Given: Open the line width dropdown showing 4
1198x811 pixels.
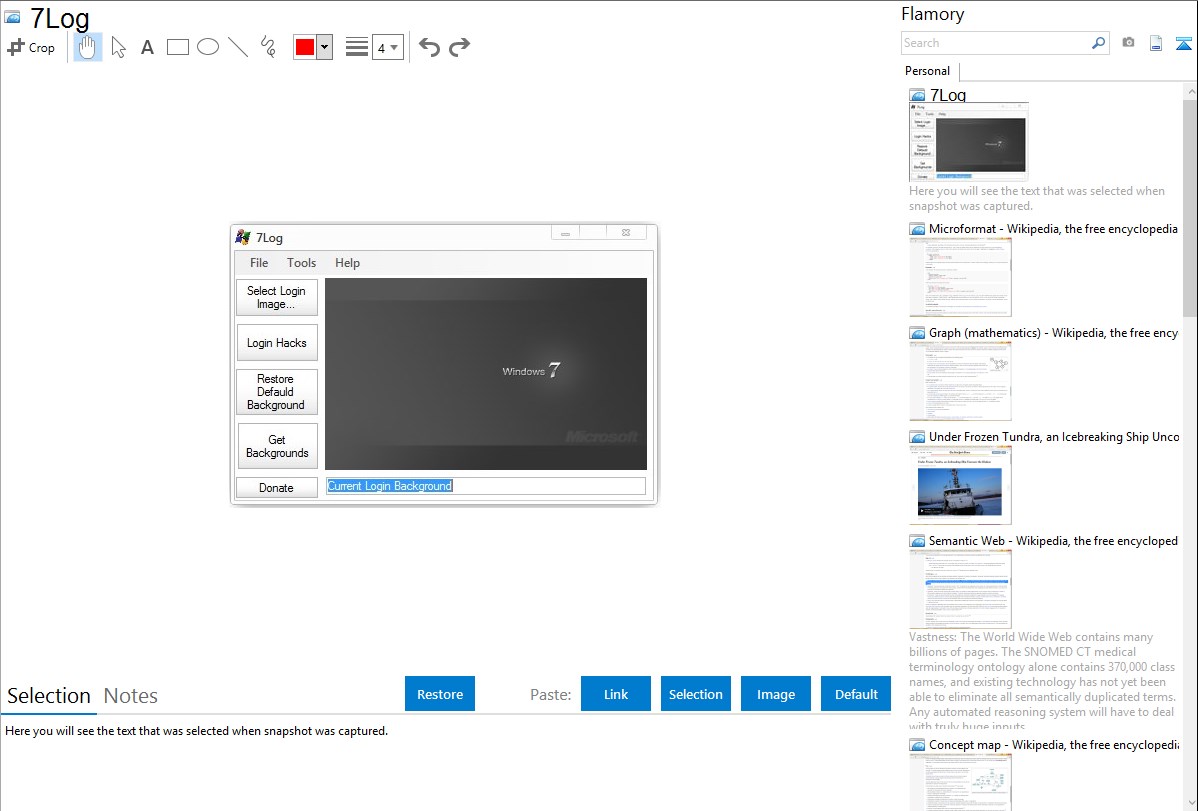Looking at the screenshot, I should click(x=388, y=47).
